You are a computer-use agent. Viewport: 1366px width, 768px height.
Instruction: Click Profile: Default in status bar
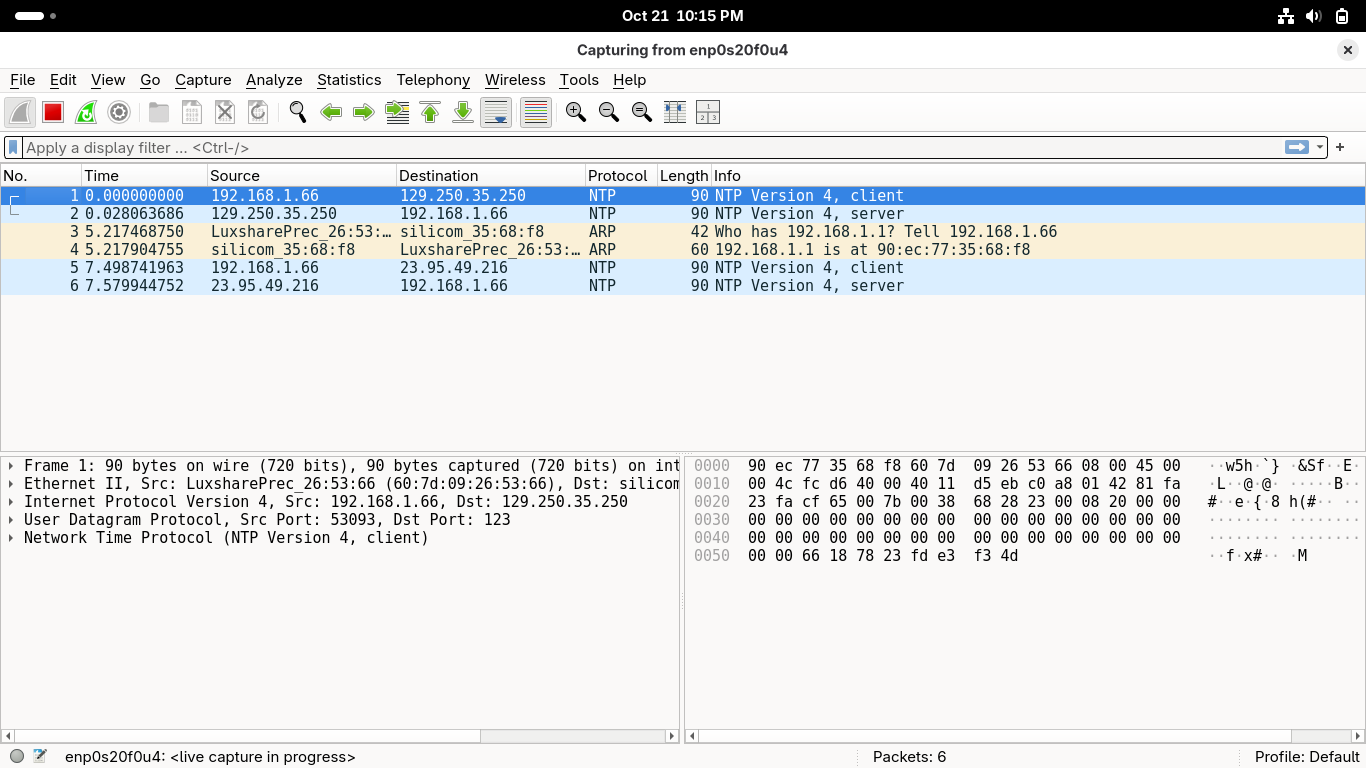[x=1306, y=757]
